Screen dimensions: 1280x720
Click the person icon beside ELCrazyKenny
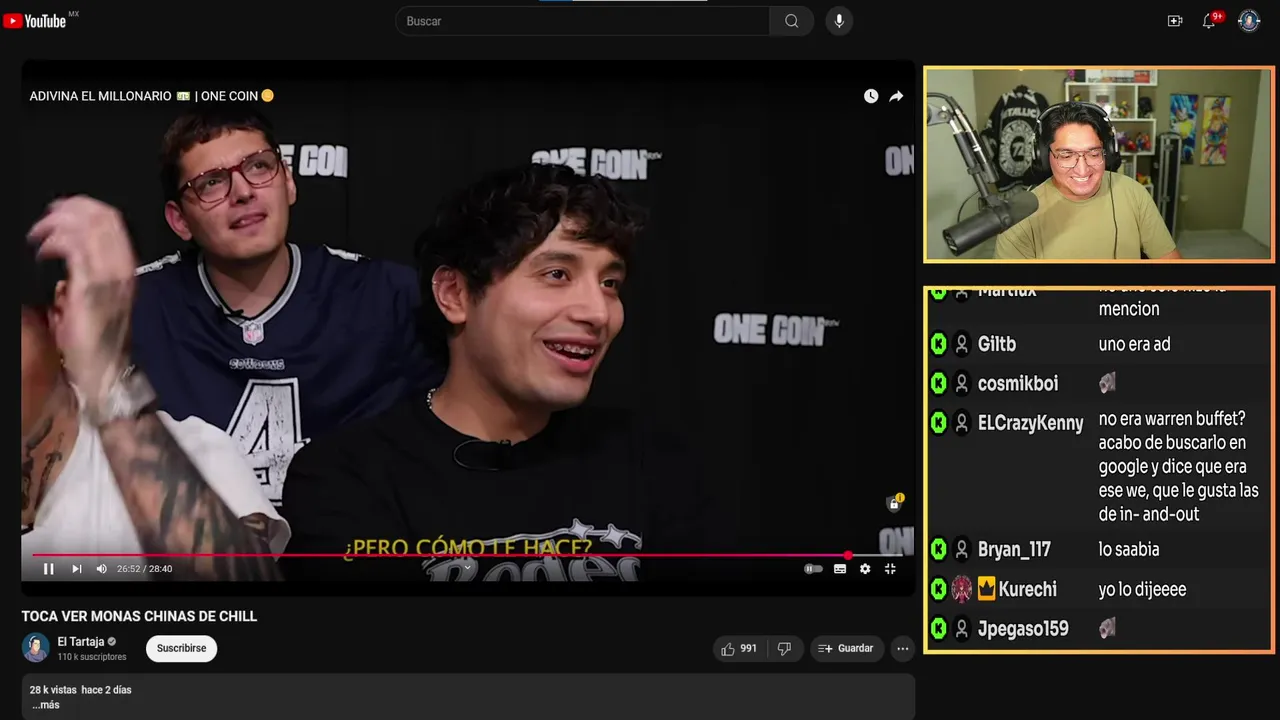(962, 423)
